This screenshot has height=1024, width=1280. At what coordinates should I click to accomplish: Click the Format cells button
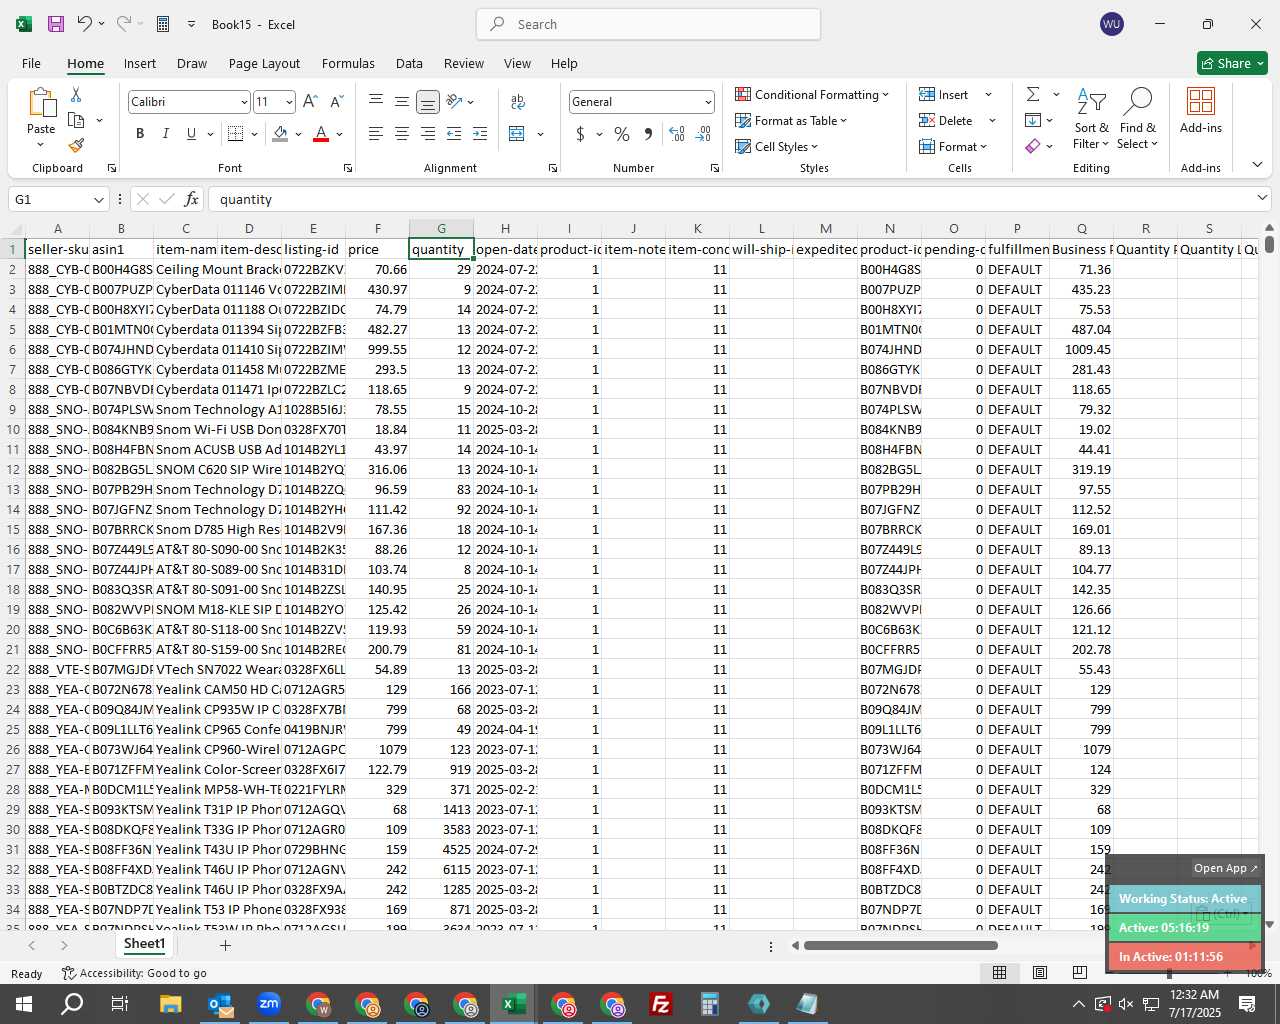pos(953,146)
